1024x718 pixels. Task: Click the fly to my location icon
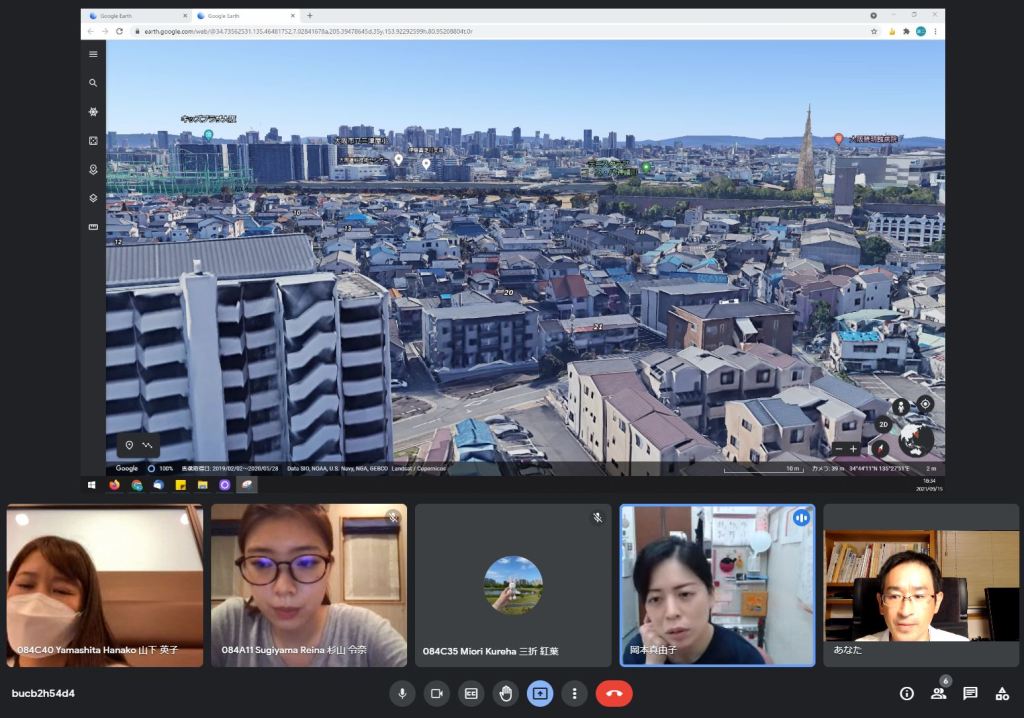925,404
